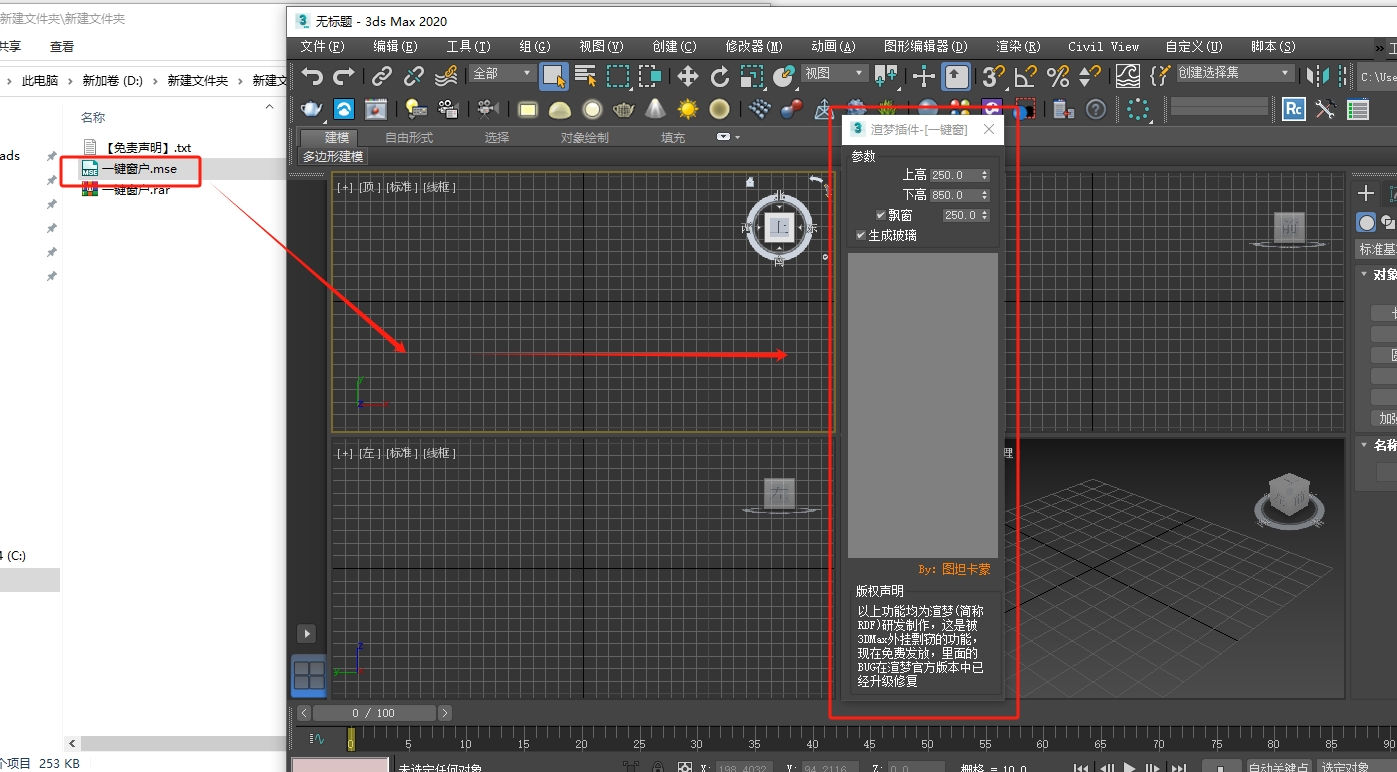Click the Undo arrow in 3ds Max toolbar
This screenshot has height=772, width=1397.
[x=313, y=76]
